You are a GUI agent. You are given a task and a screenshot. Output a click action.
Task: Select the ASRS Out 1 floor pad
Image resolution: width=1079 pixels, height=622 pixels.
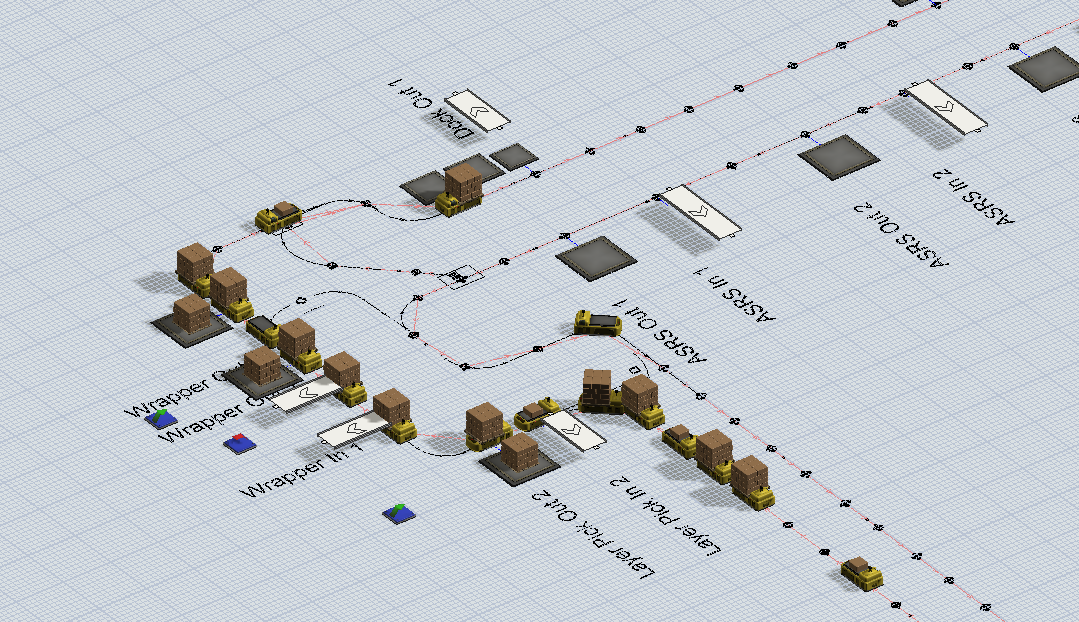pos(596,257)
